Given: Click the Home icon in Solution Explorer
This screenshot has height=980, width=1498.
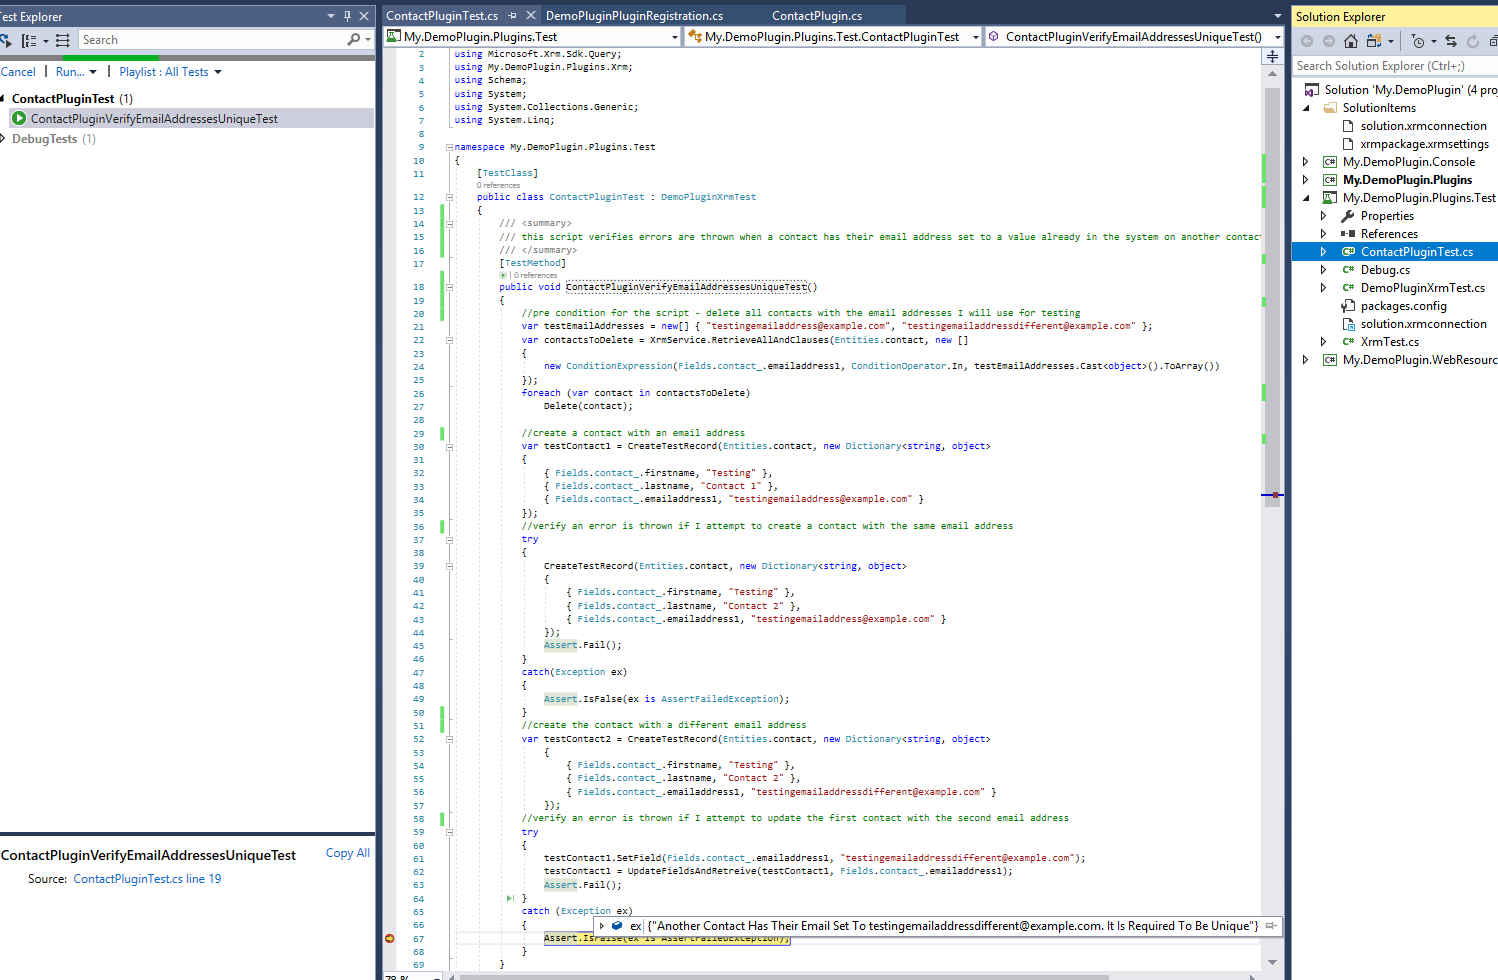Looking at the screenshot, I should point(1351,41).
